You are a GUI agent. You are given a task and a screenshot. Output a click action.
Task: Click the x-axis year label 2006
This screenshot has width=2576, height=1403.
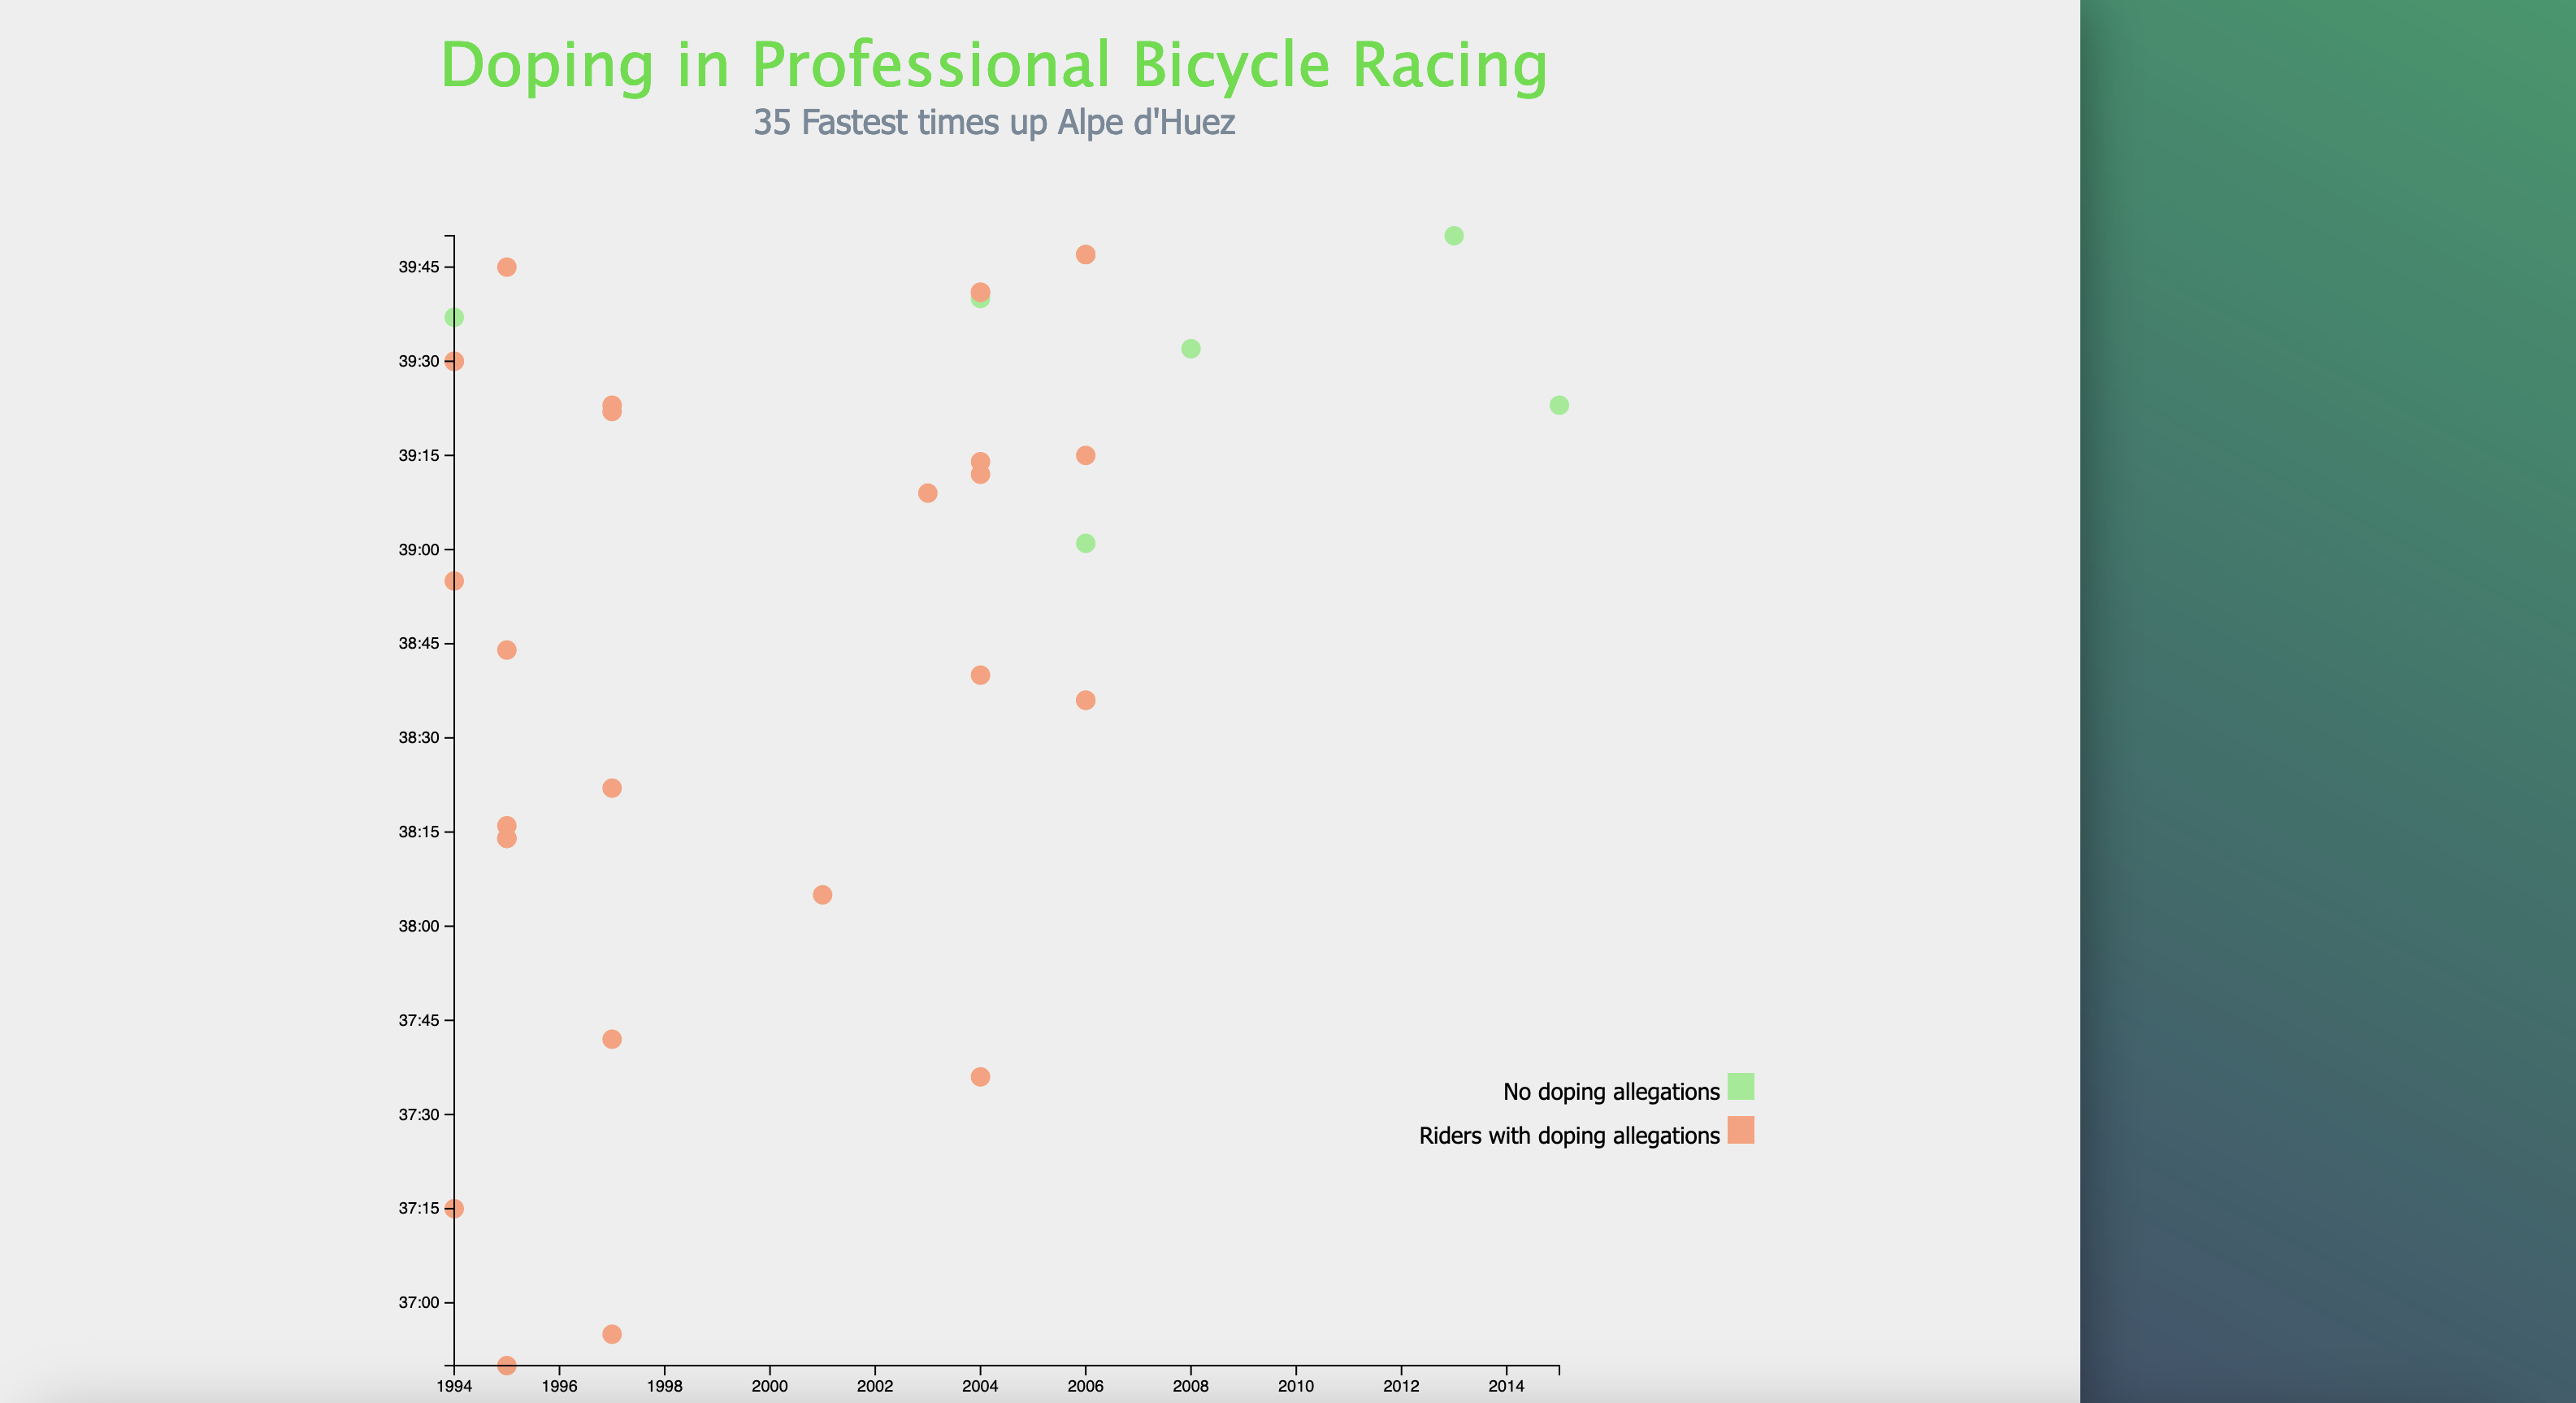1085,1386
